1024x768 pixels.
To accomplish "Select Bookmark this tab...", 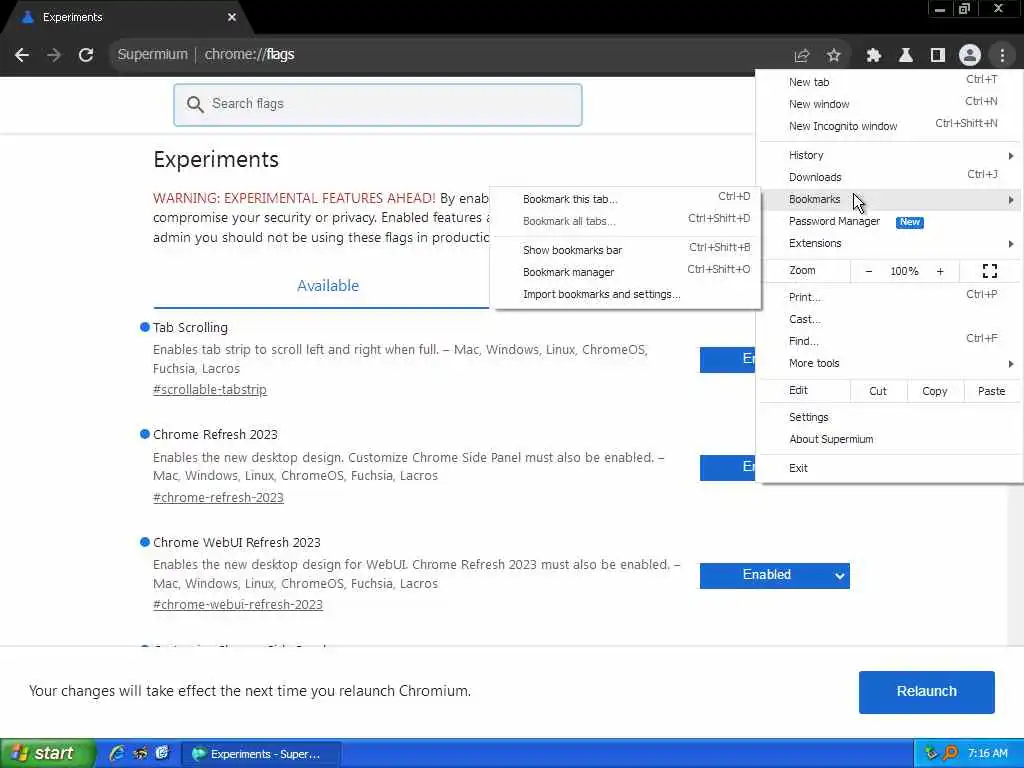I will pyautogui.click(x=626, y=199).
